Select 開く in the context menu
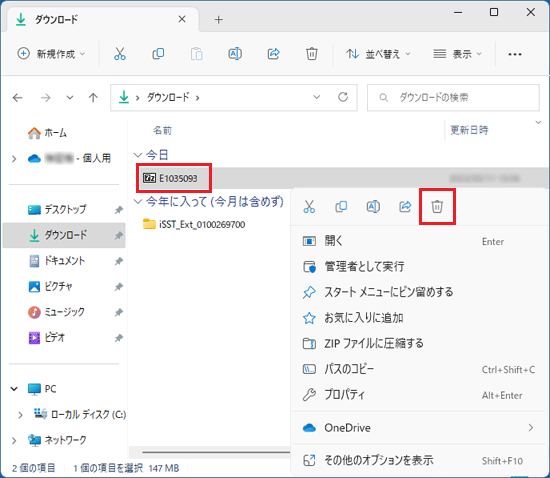Image resolution: width=550 pixels, height=478 pixels. pyautogui.click(x=419, y=241)
